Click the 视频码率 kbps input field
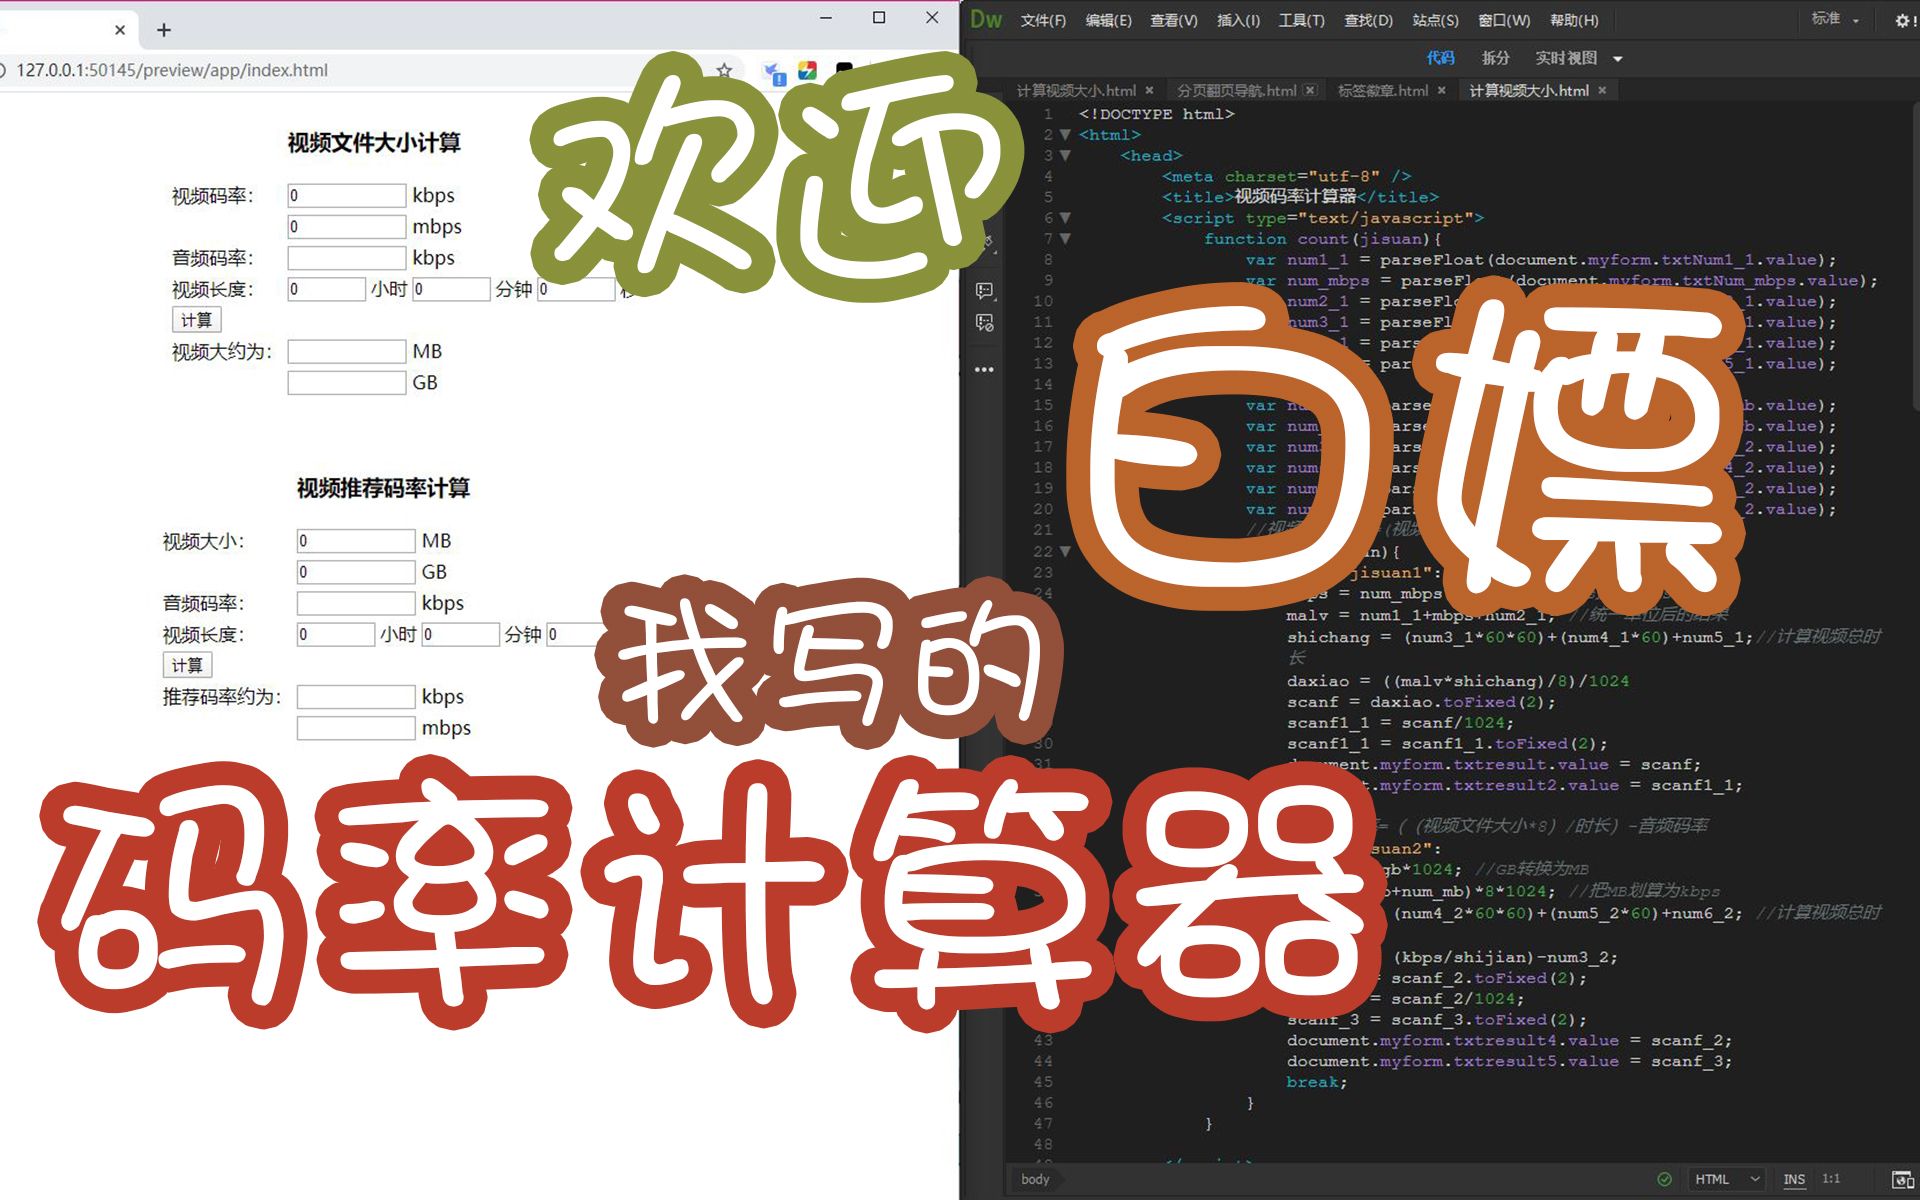 346,195
